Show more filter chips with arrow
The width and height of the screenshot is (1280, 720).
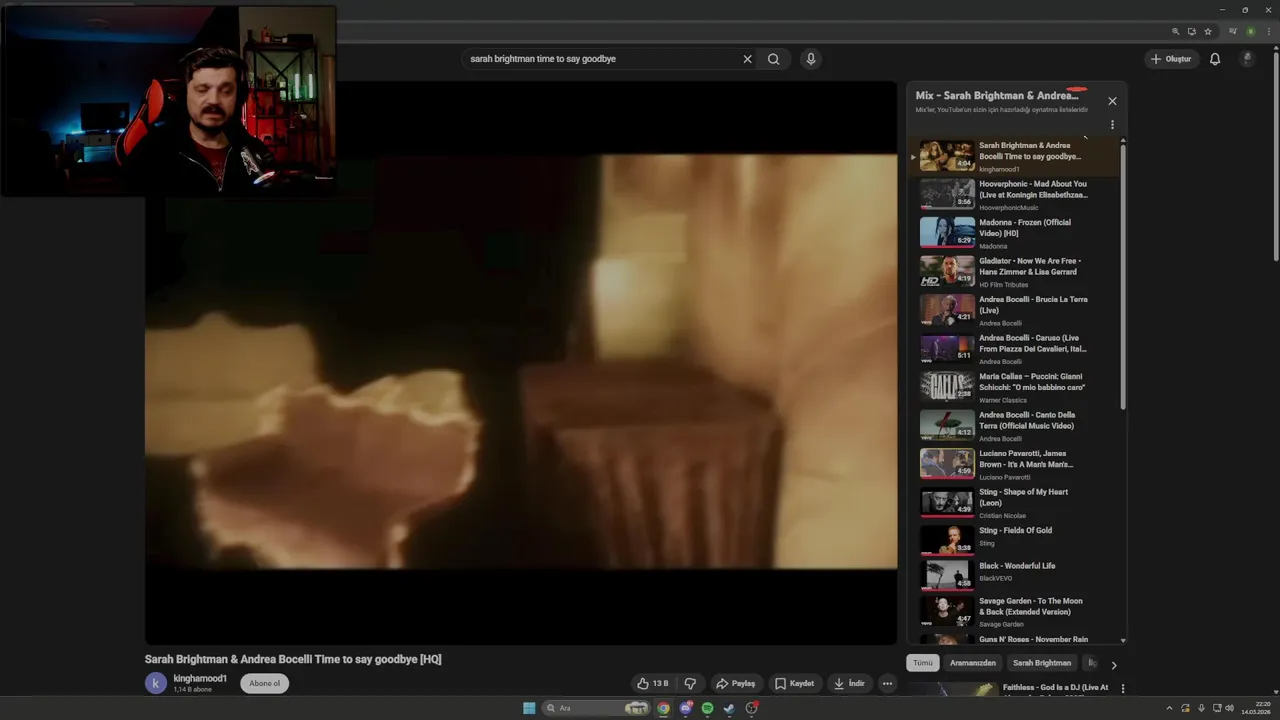click(x=1113, y=665)
